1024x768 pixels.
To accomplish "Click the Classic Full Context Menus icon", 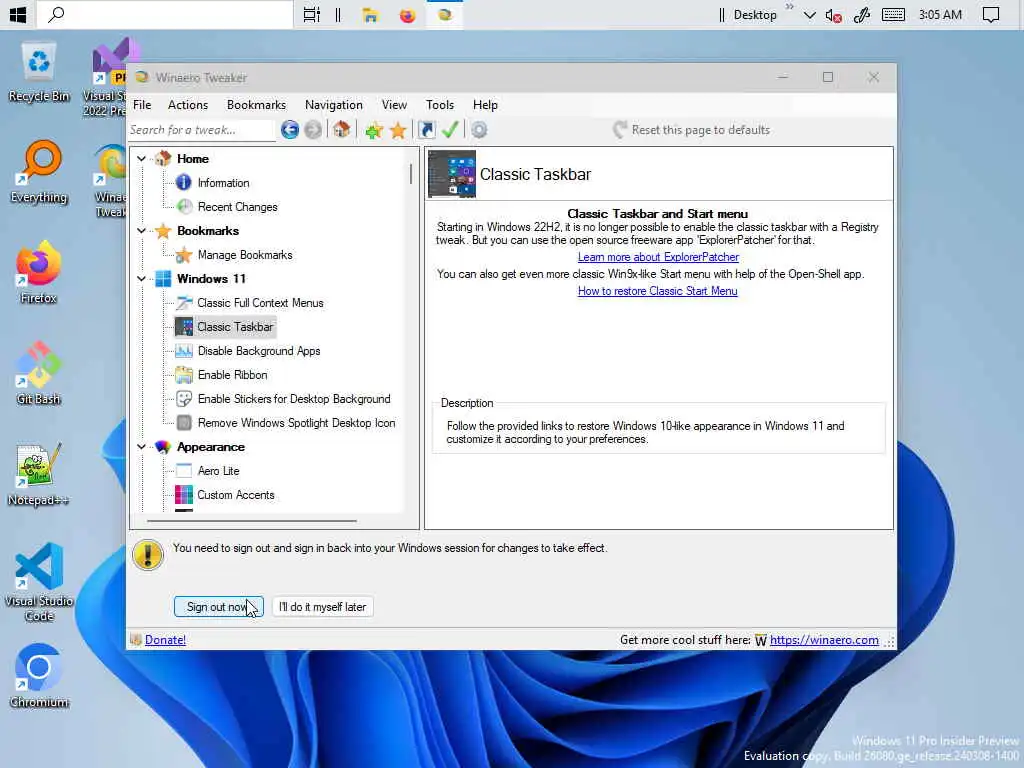I will coord(184,302).
